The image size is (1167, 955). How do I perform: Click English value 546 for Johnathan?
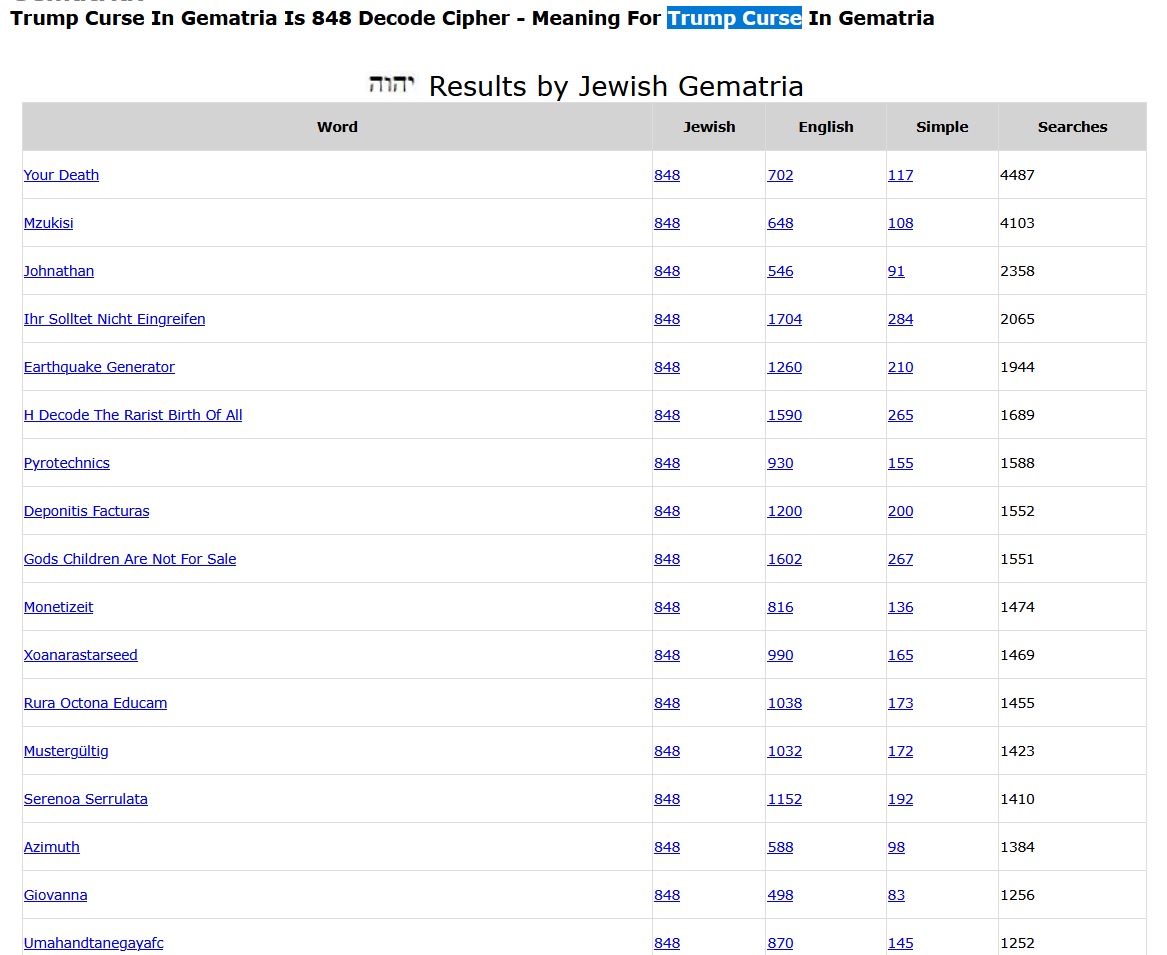click(780, 271)
